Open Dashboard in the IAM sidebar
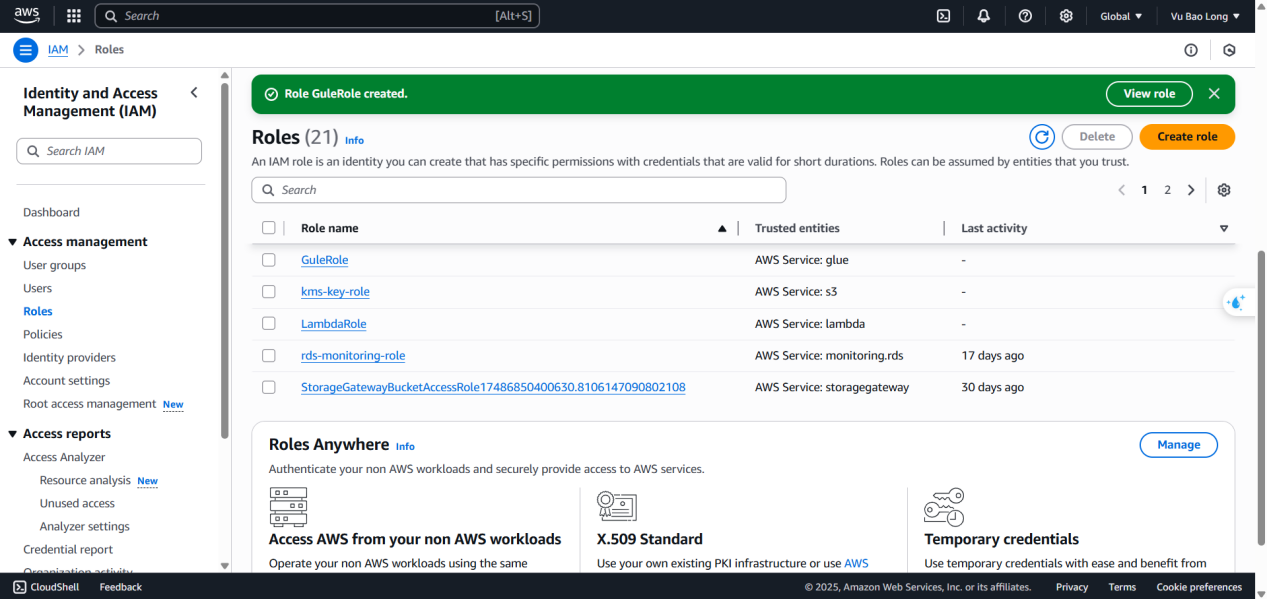The width and height of the screenshot is (1267, 599). pos(51,212)
